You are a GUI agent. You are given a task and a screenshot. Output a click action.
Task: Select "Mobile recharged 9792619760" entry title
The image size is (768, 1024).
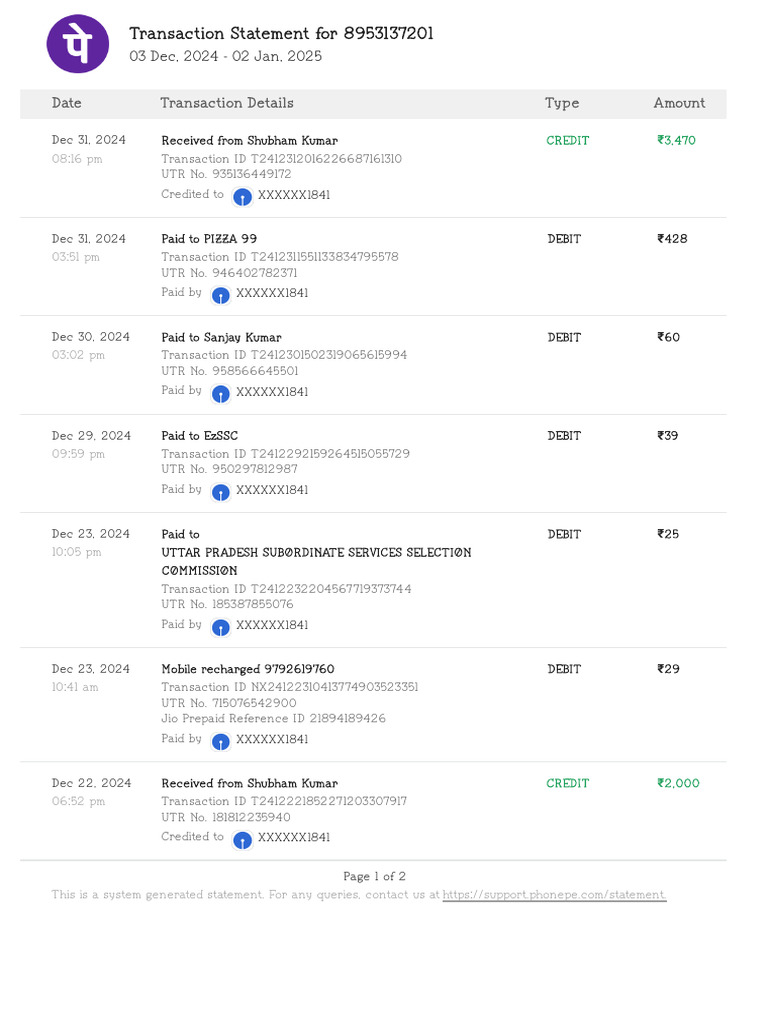(248, 669)
